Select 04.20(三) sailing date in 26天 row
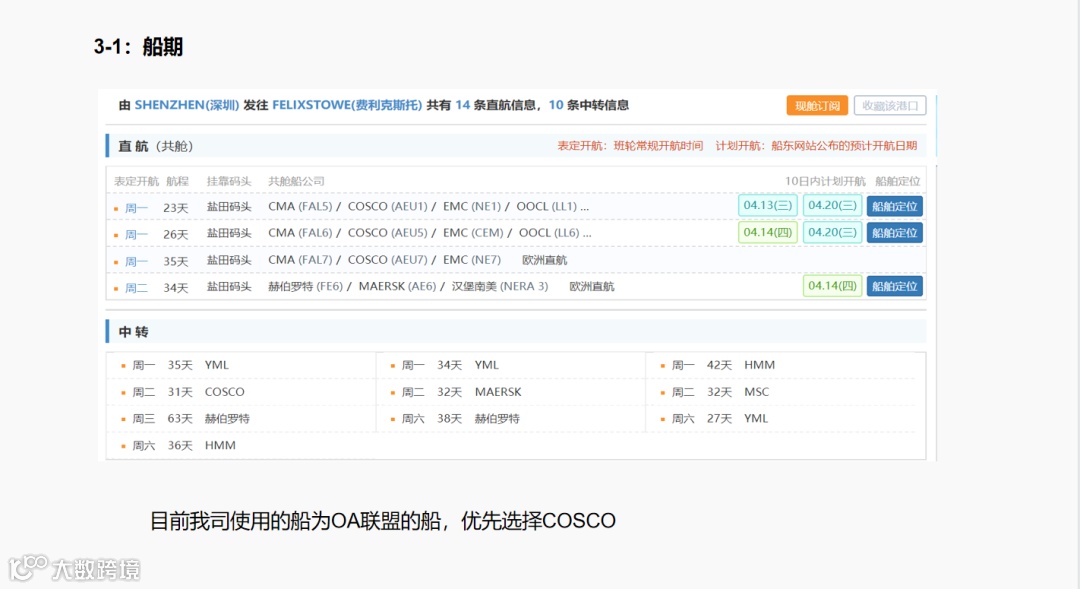 [x=832, y=232]
